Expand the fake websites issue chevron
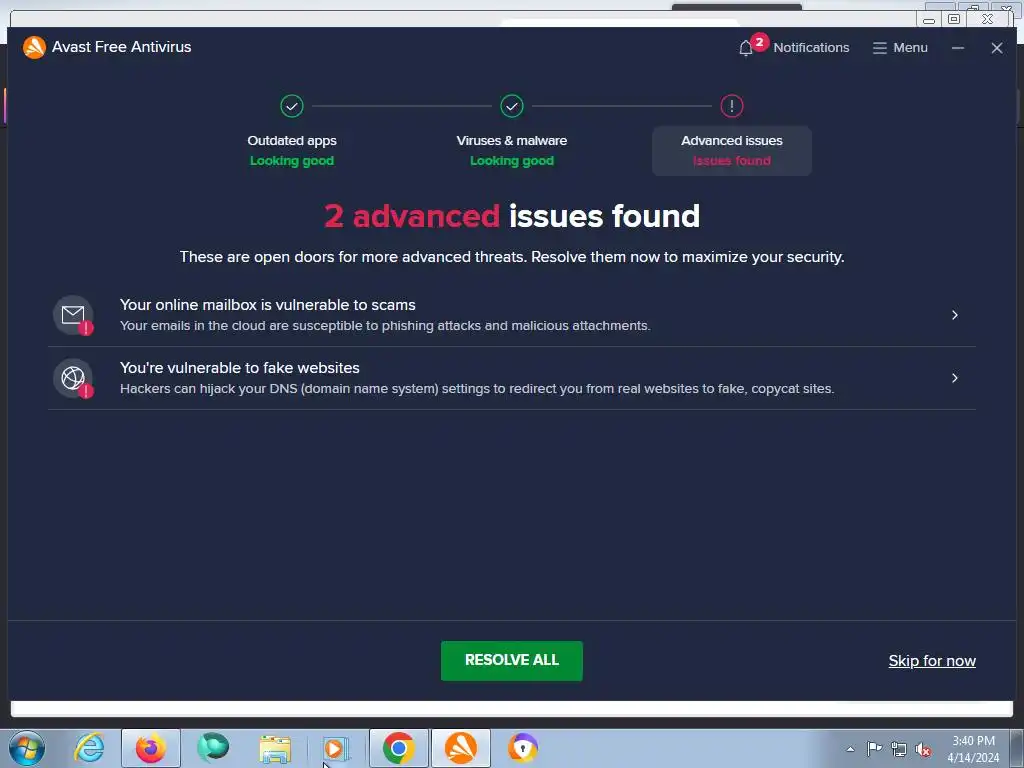This screenshot has height=768, width=1024. (955, 378)
